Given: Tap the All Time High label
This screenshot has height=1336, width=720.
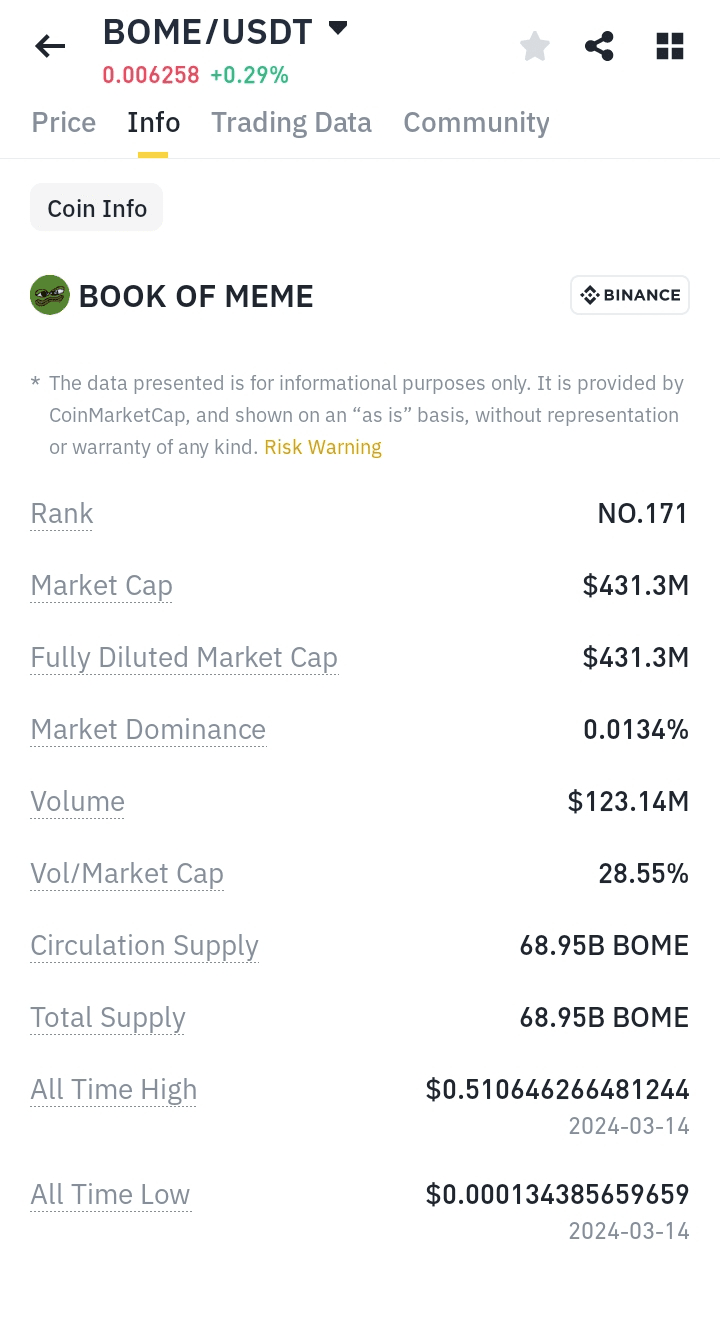Looking at the screenshot, I should 114,1090.
